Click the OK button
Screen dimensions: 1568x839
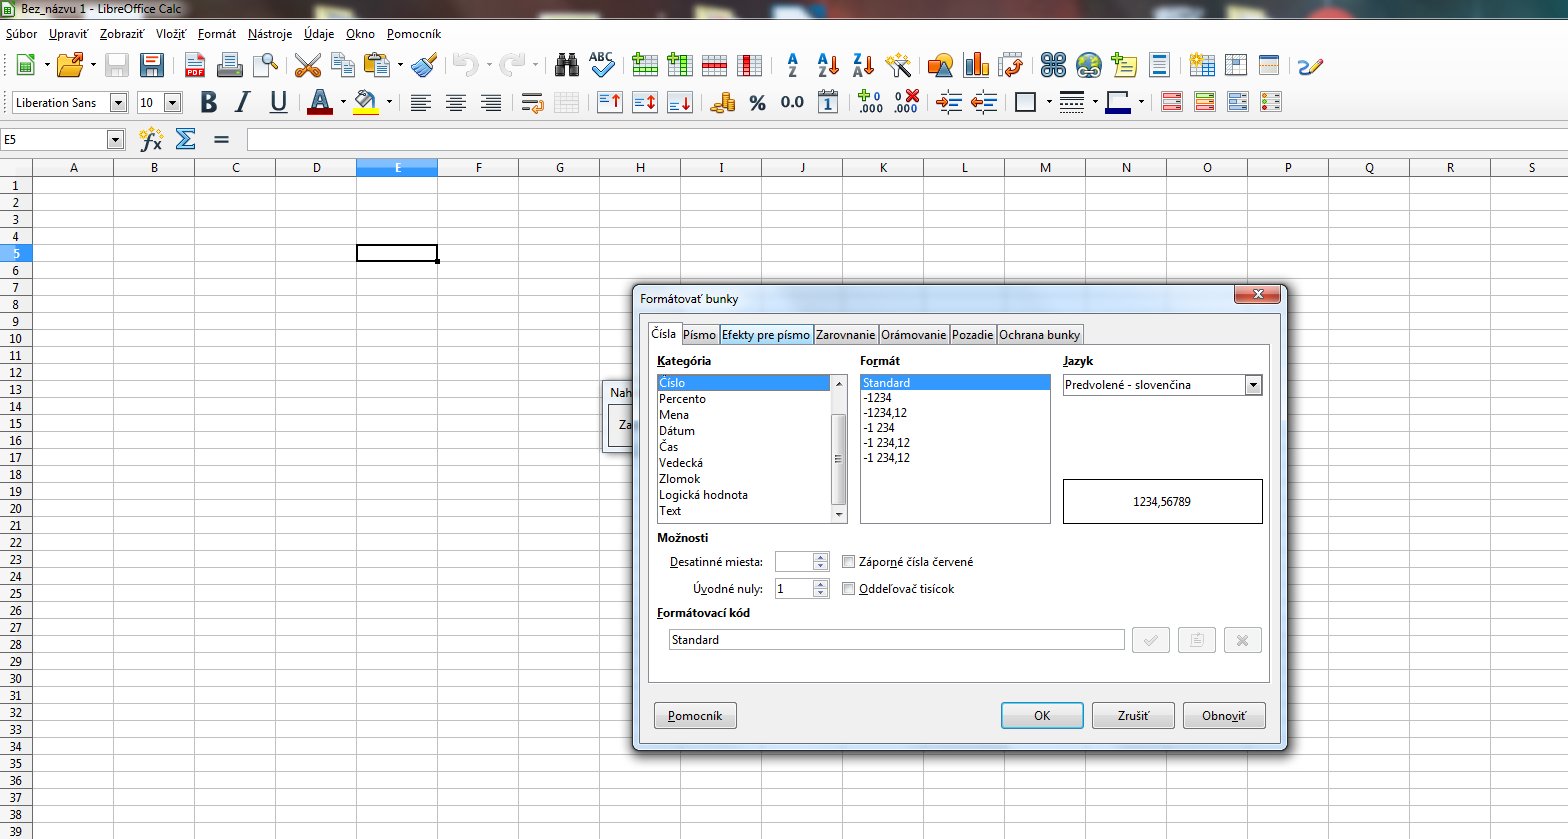click(1042, 716)
